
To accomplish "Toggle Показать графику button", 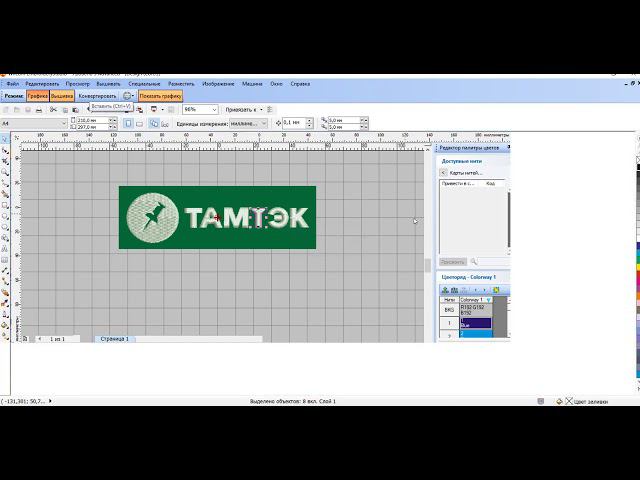I will 160,96.
